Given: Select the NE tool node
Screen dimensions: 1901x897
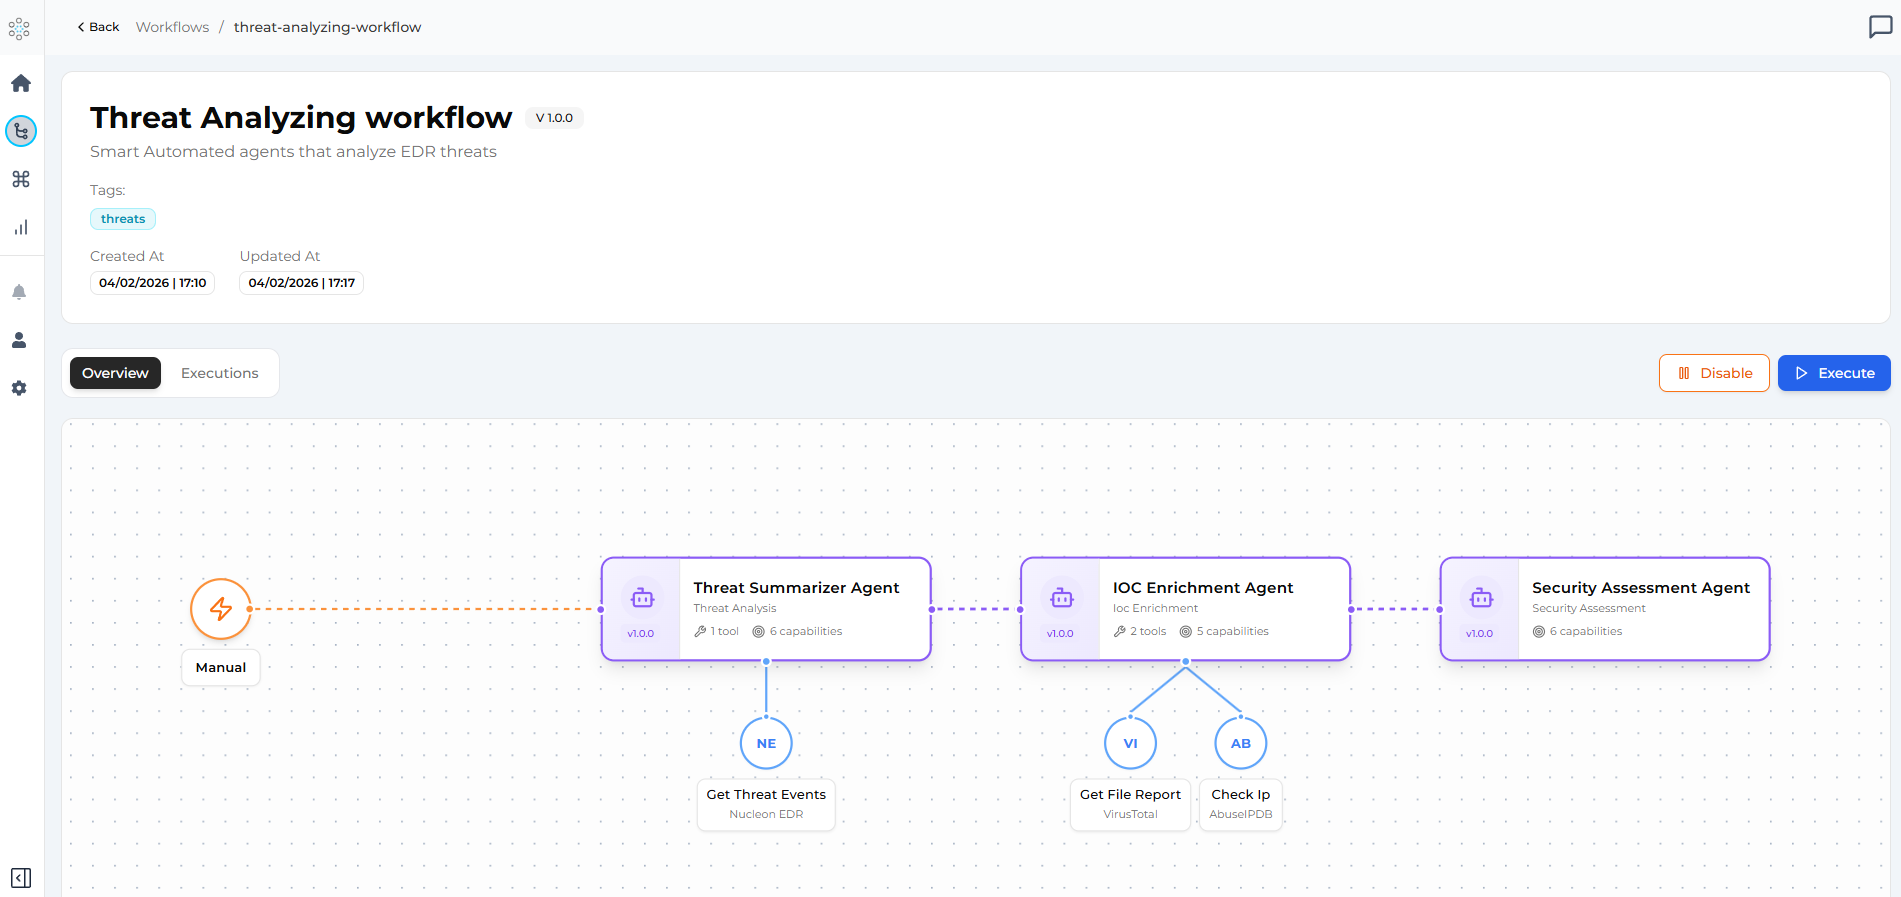Looking at the screenshot, I should (766, 743).
